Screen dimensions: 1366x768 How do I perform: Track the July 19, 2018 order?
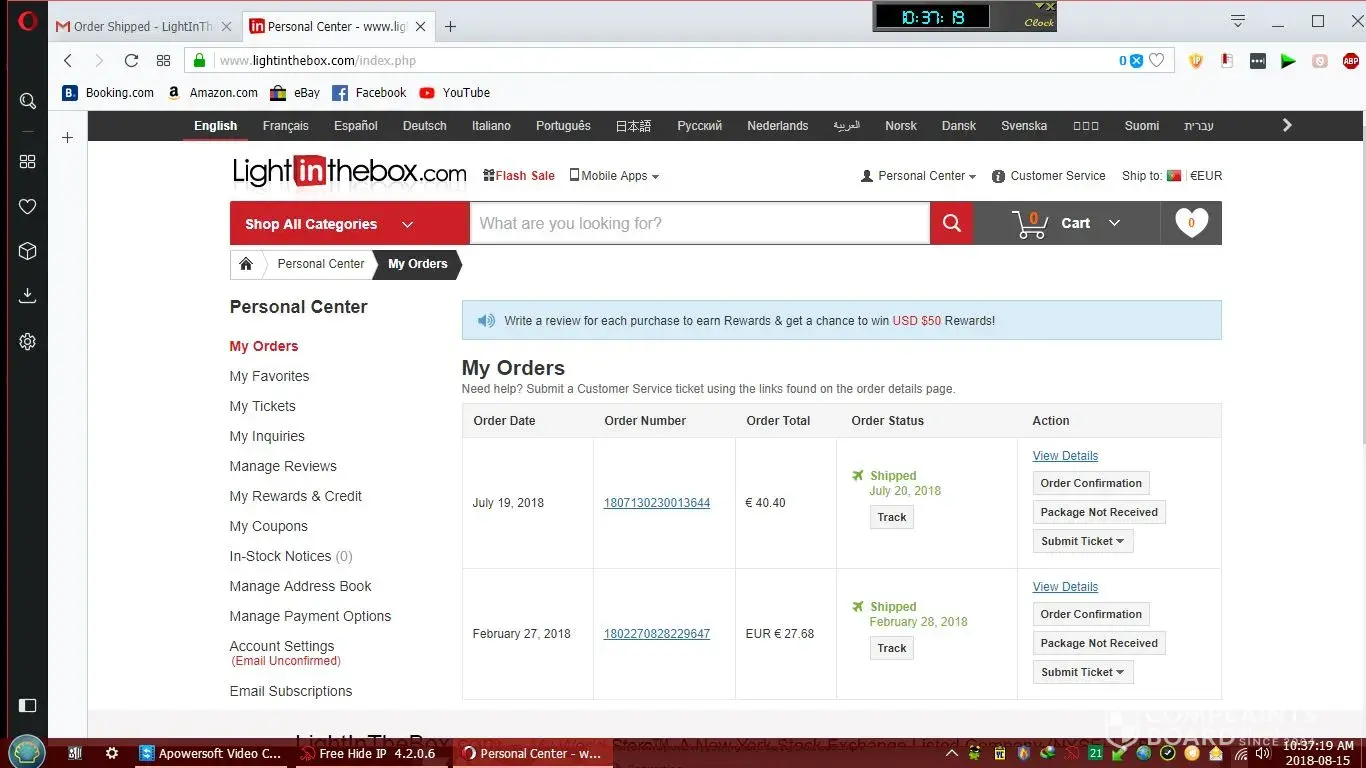pos(892,517)
